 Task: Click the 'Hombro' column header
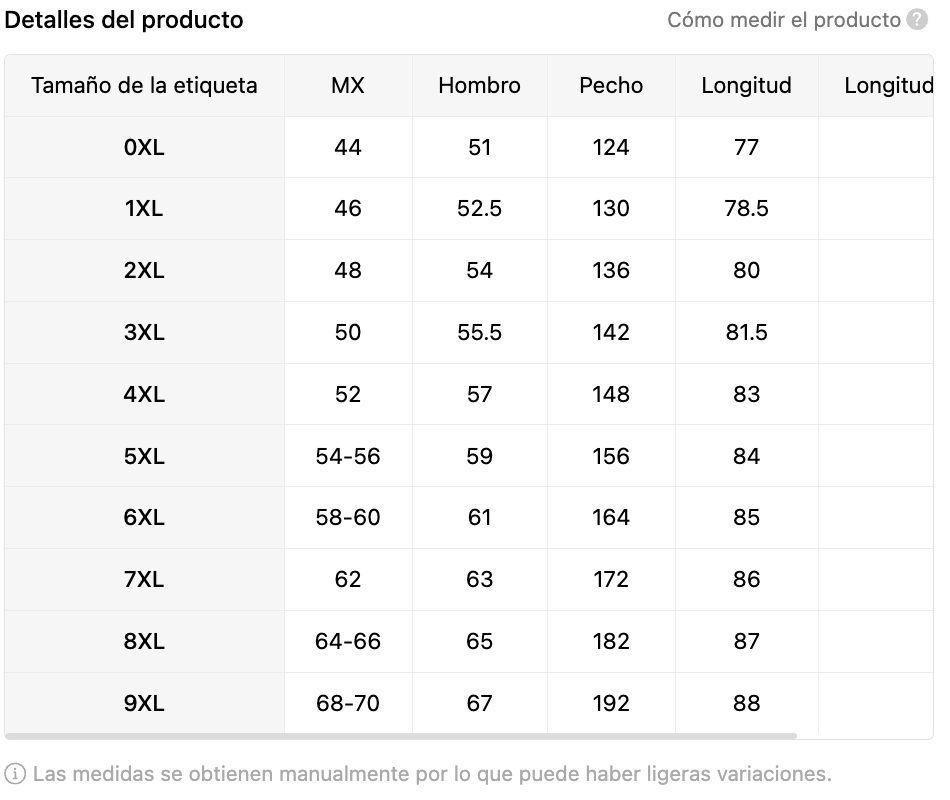(479, 86)
